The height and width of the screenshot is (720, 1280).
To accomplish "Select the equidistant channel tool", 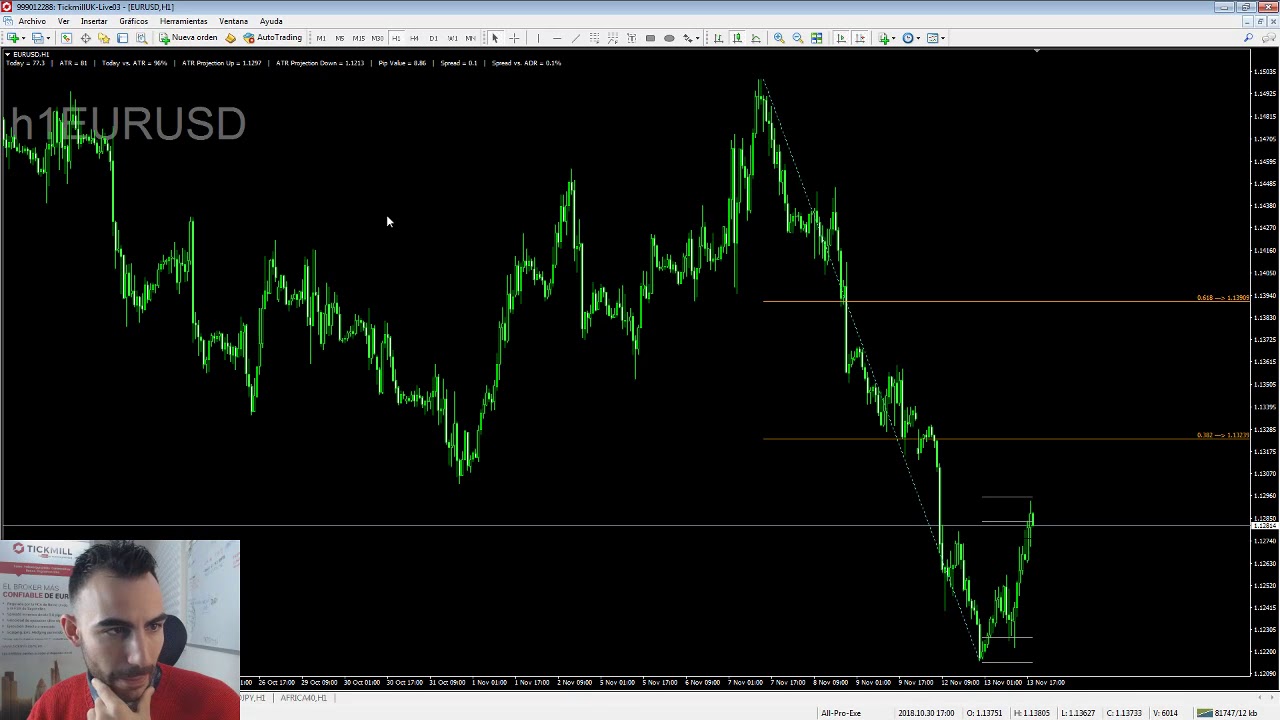I will point(594,38).
